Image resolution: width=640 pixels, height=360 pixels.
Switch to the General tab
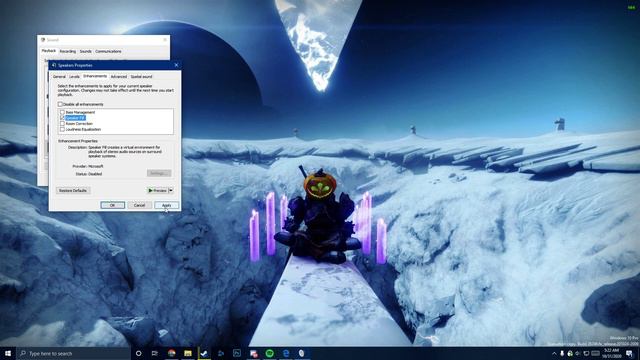59,77
